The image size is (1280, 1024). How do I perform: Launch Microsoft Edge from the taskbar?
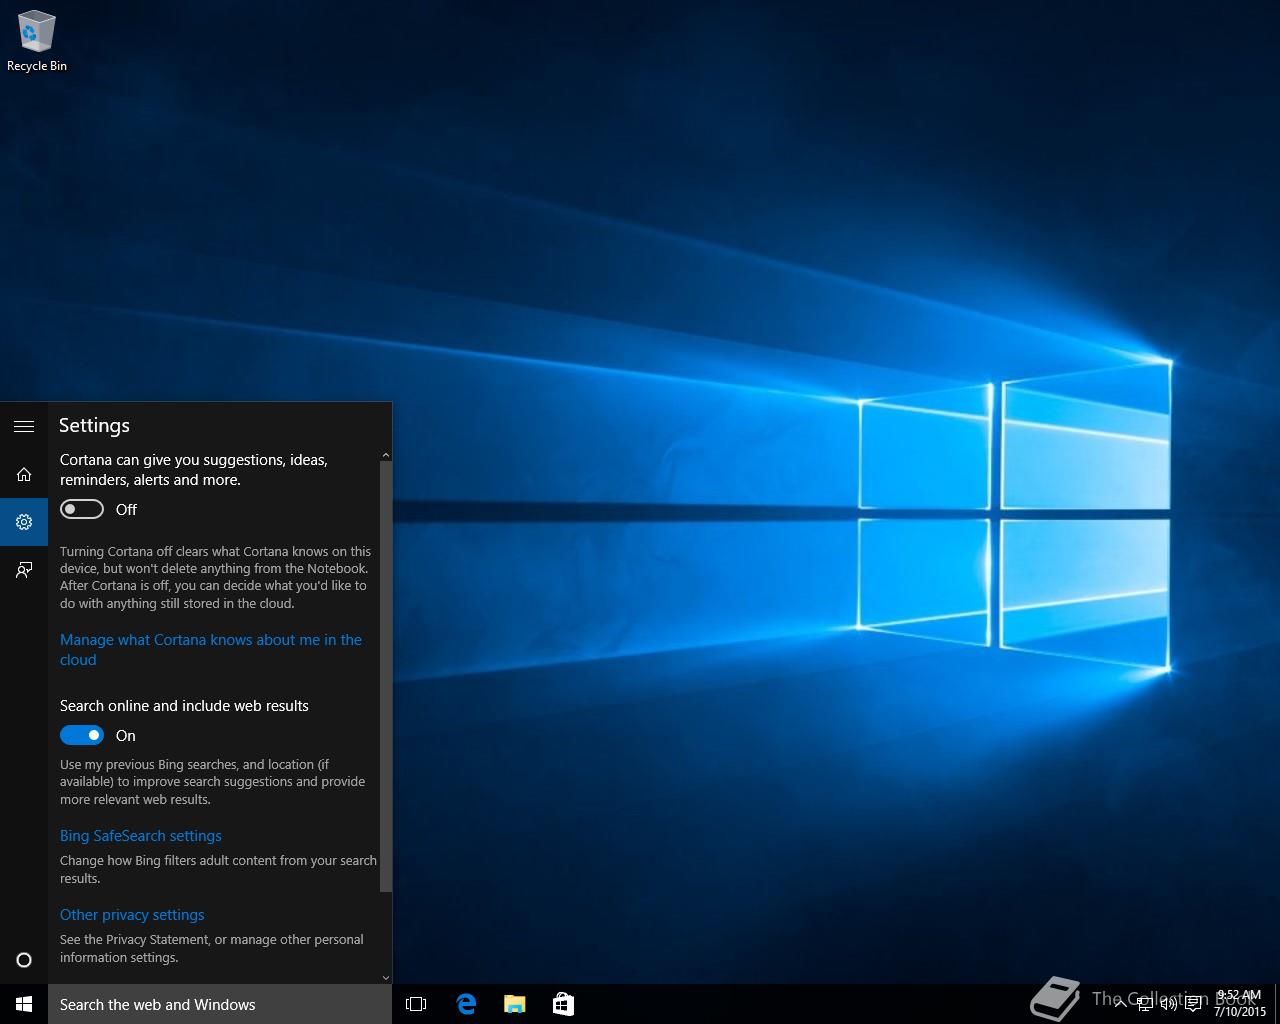coord(466,1004)
